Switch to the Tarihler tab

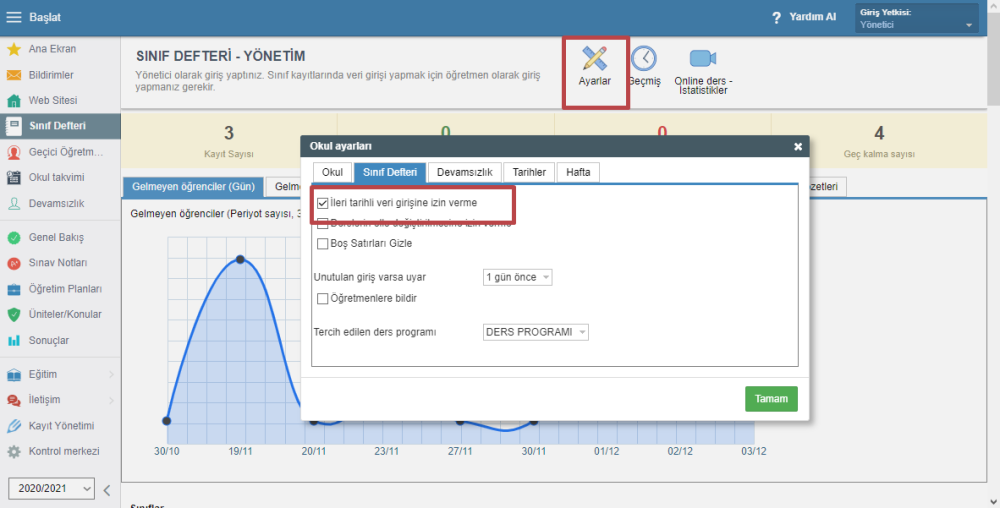(529, 172)
